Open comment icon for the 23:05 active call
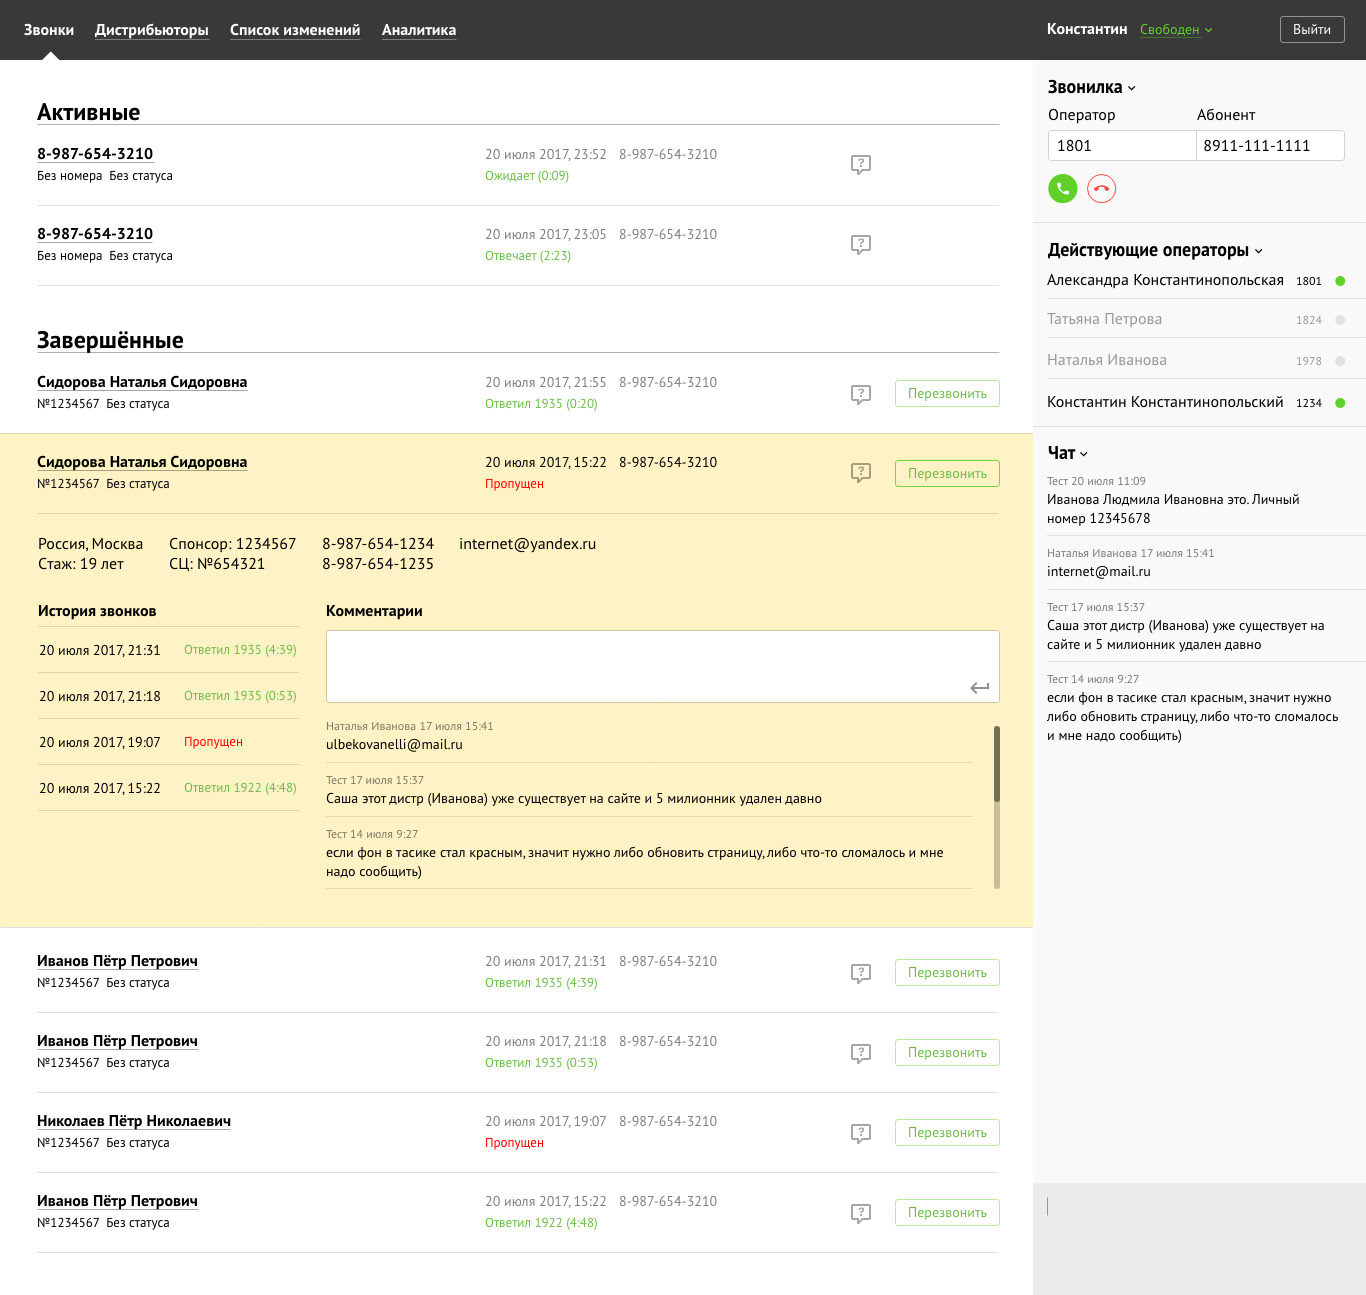Screen dimensions: 1366x1295 (860, 244)
